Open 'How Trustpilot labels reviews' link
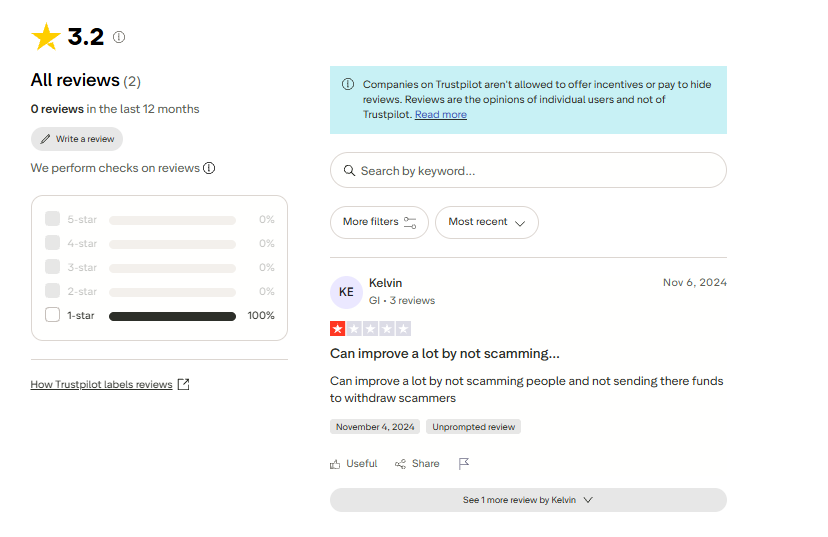The image size is (828, 537). pos(101,384)
